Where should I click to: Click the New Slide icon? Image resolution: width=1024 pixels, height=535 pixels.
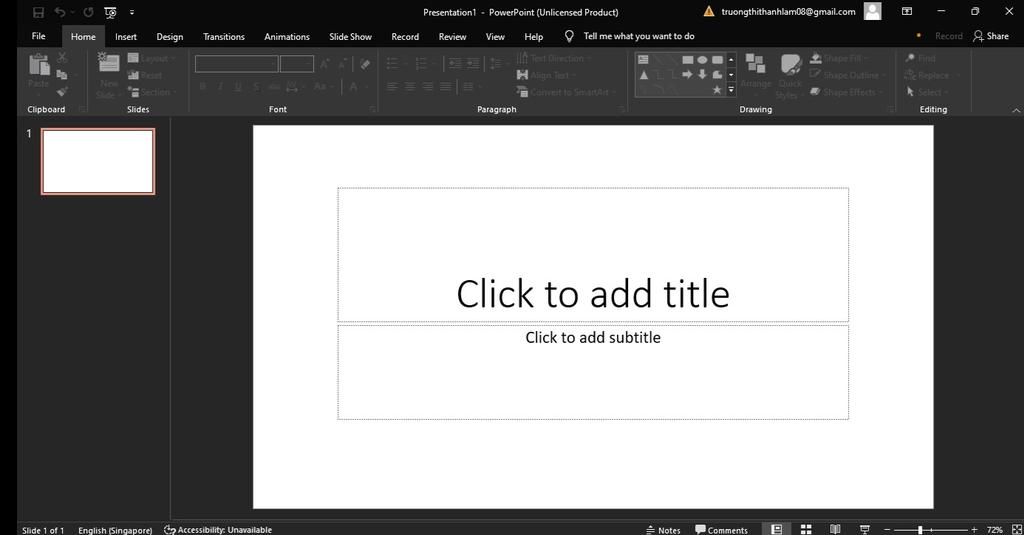click(x=108, y=62)
